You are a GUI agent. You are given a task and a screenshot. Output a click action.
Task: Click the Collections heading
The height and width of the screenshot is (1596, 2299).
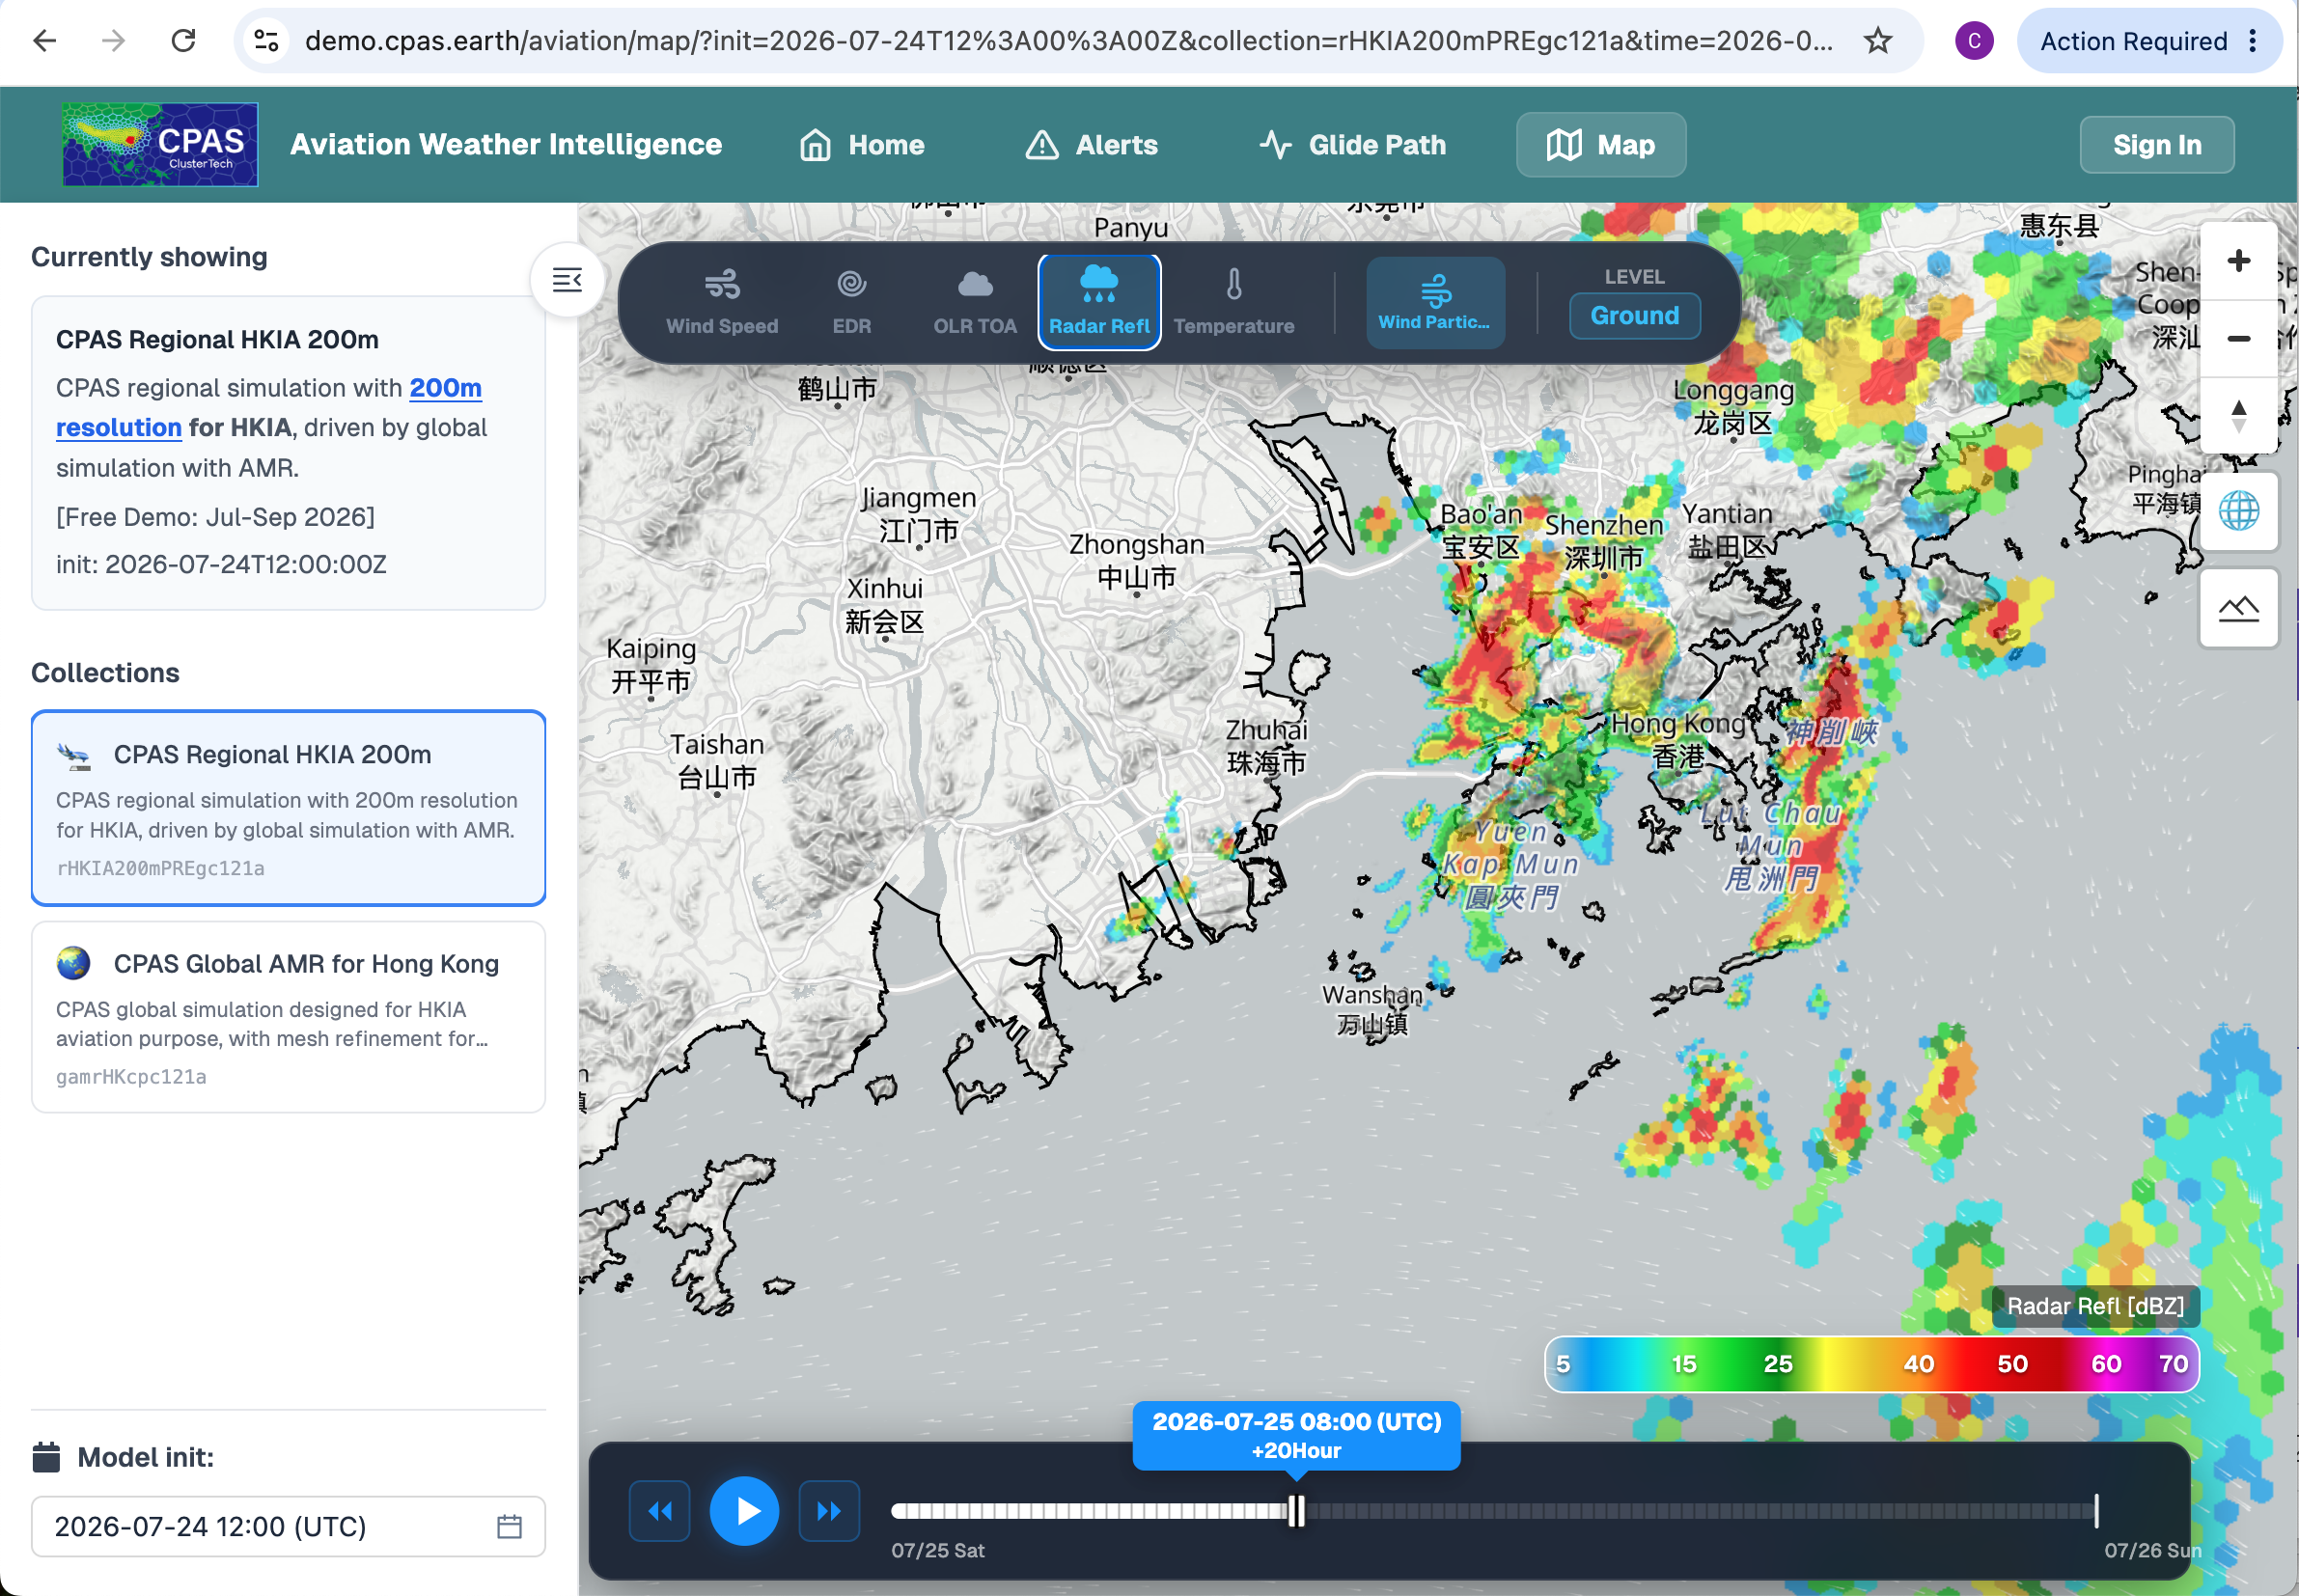(x=105, y=673)
